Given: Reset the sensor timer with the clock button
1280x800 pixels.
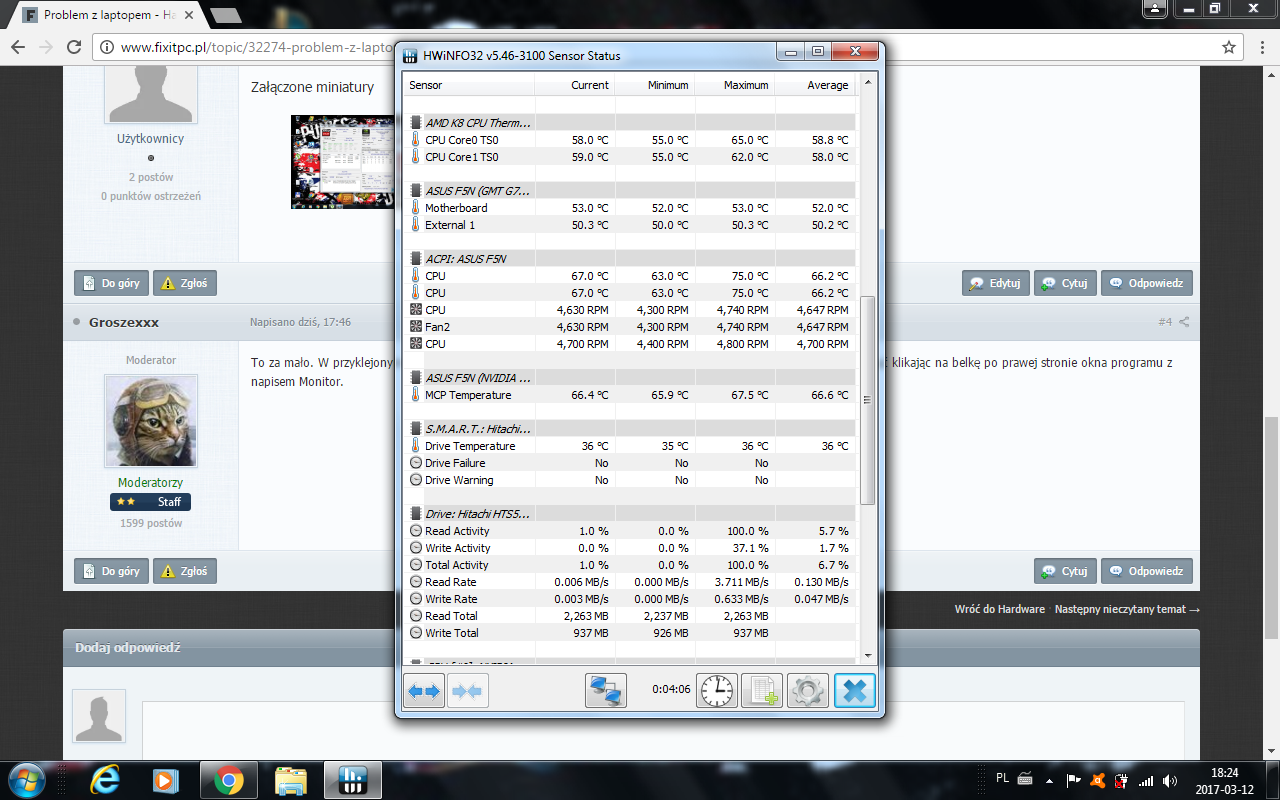Looking at the screenshot, I should (717, 691).
